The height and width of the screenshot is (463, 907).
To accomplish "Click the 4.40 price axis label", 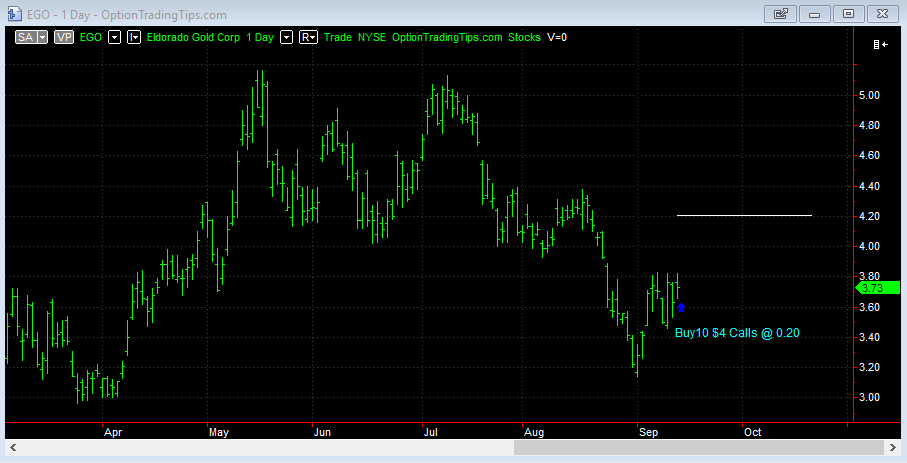I will pos(869,186).
